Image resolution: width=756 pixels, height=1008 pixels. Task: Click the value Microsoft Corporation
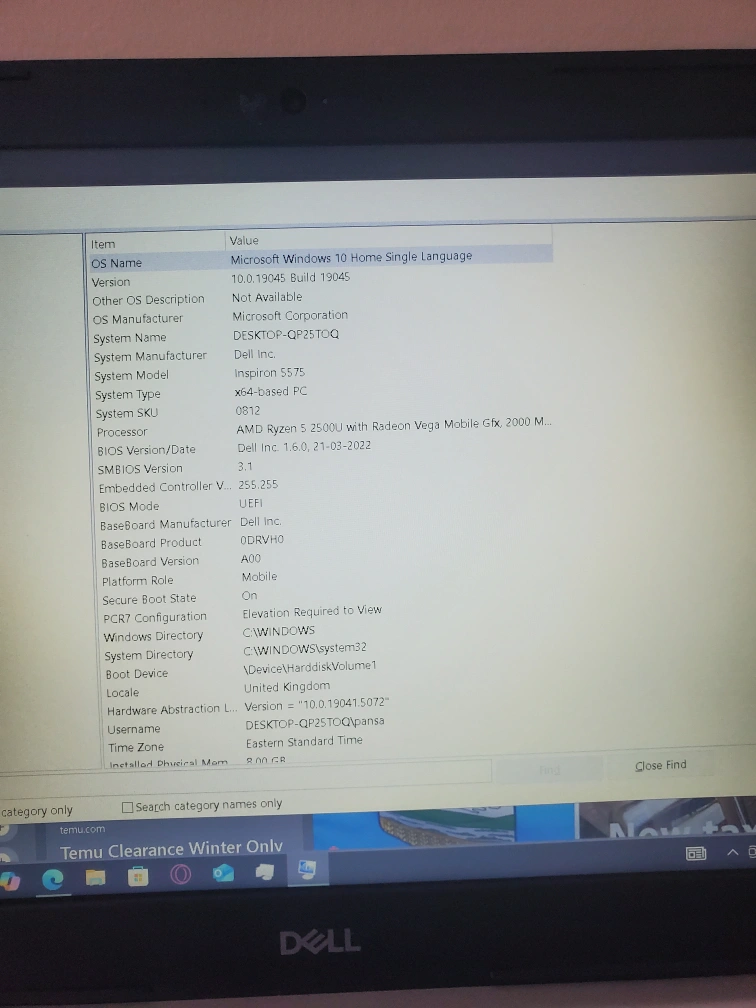point(290,316)
